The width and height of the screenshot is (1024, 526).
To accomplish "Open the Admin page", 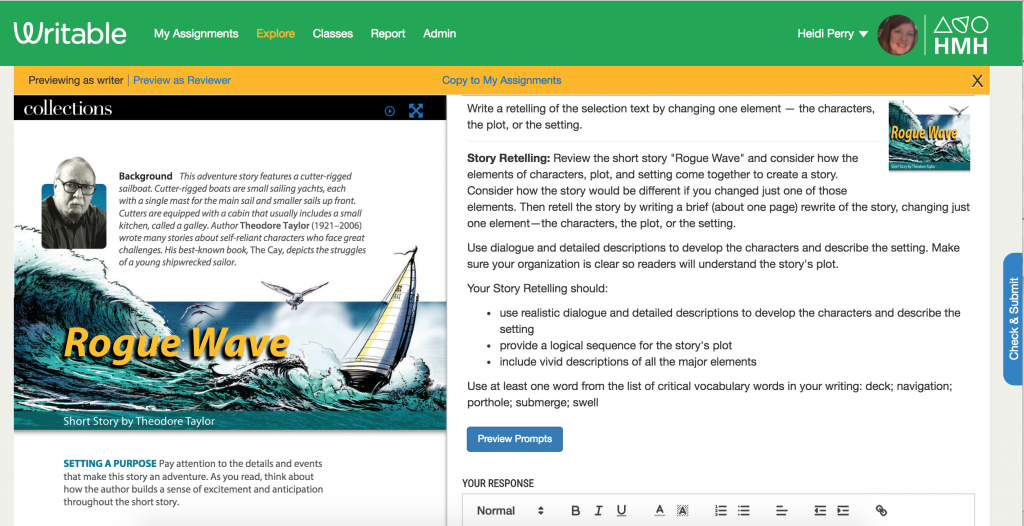I will pos(440,34).
